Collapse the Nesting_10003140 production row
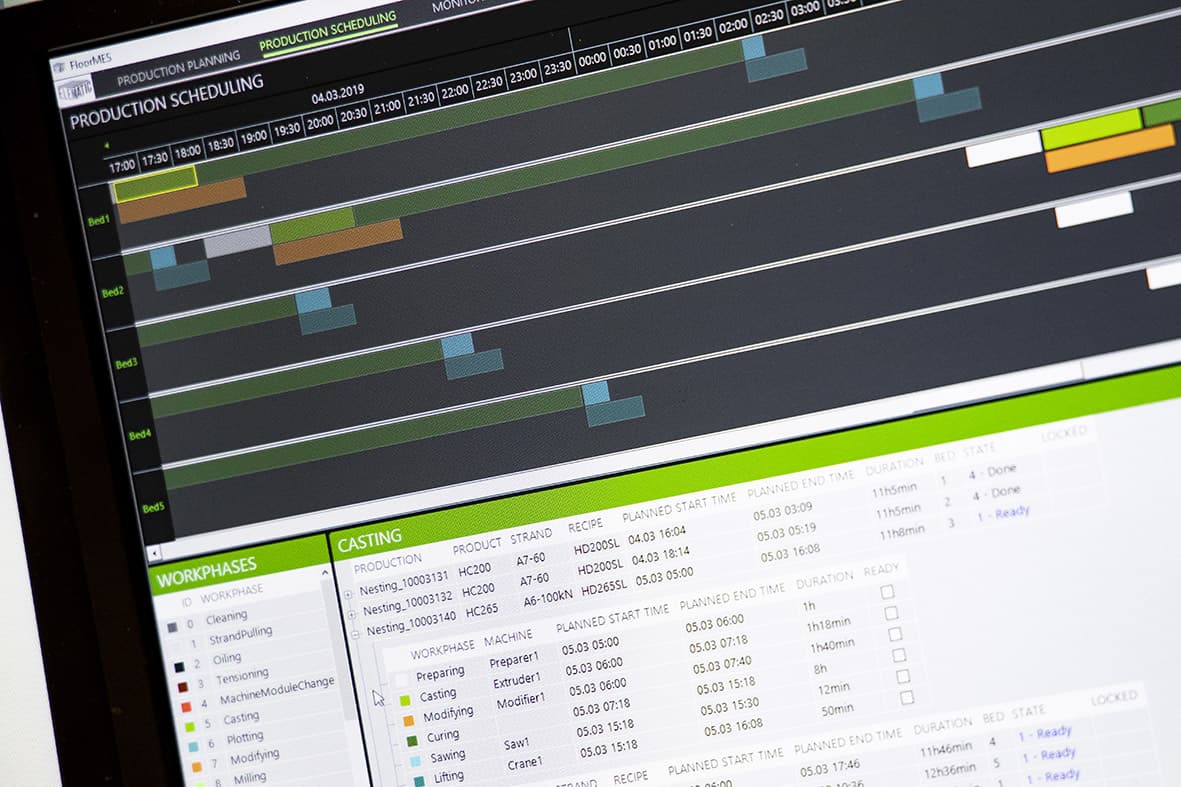The height and width of the screenshot is (787, 1181). point(356,635)
